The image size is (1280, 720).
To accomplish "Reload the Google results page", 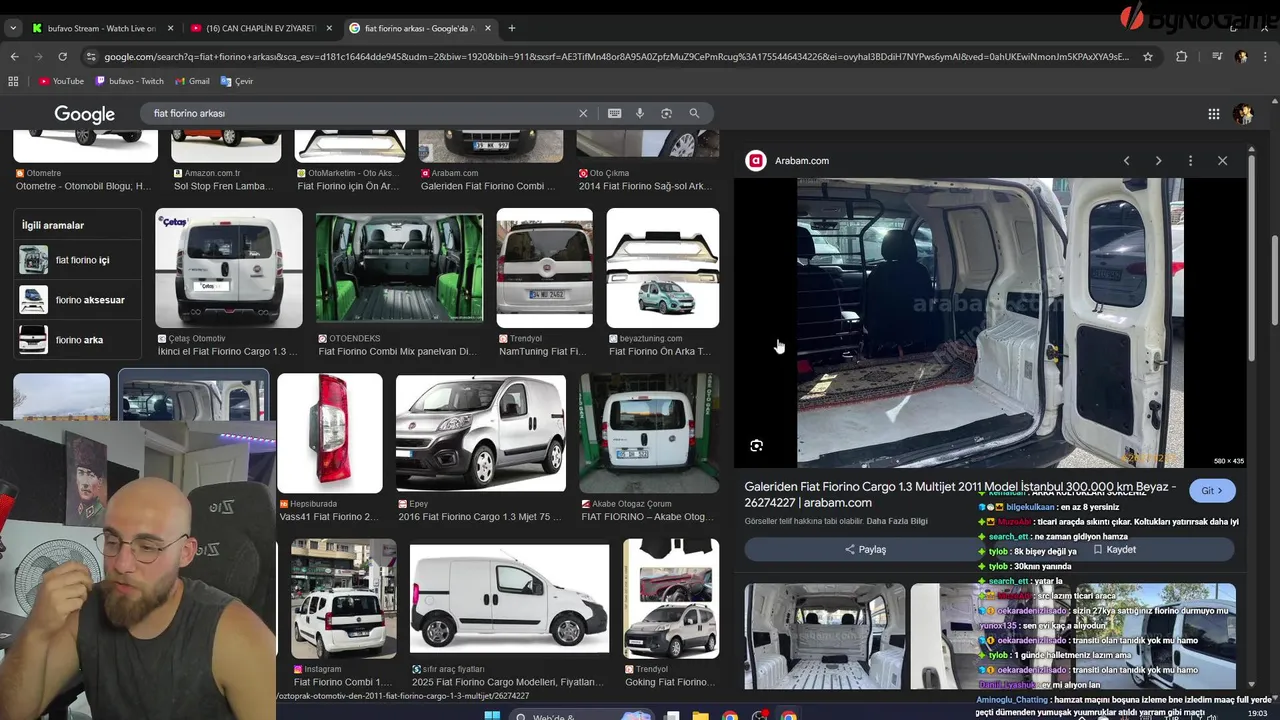I will pos(62,57).
